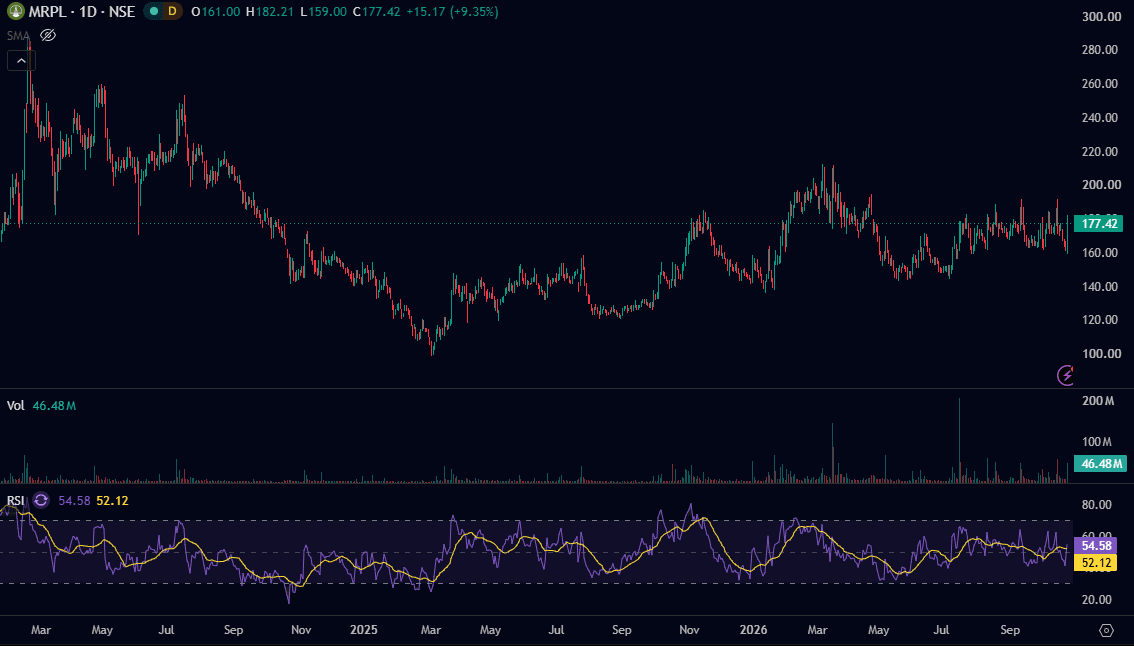
Task: Click the yellow 52.12 tag on RSI scale
Action: point(1096,563)
